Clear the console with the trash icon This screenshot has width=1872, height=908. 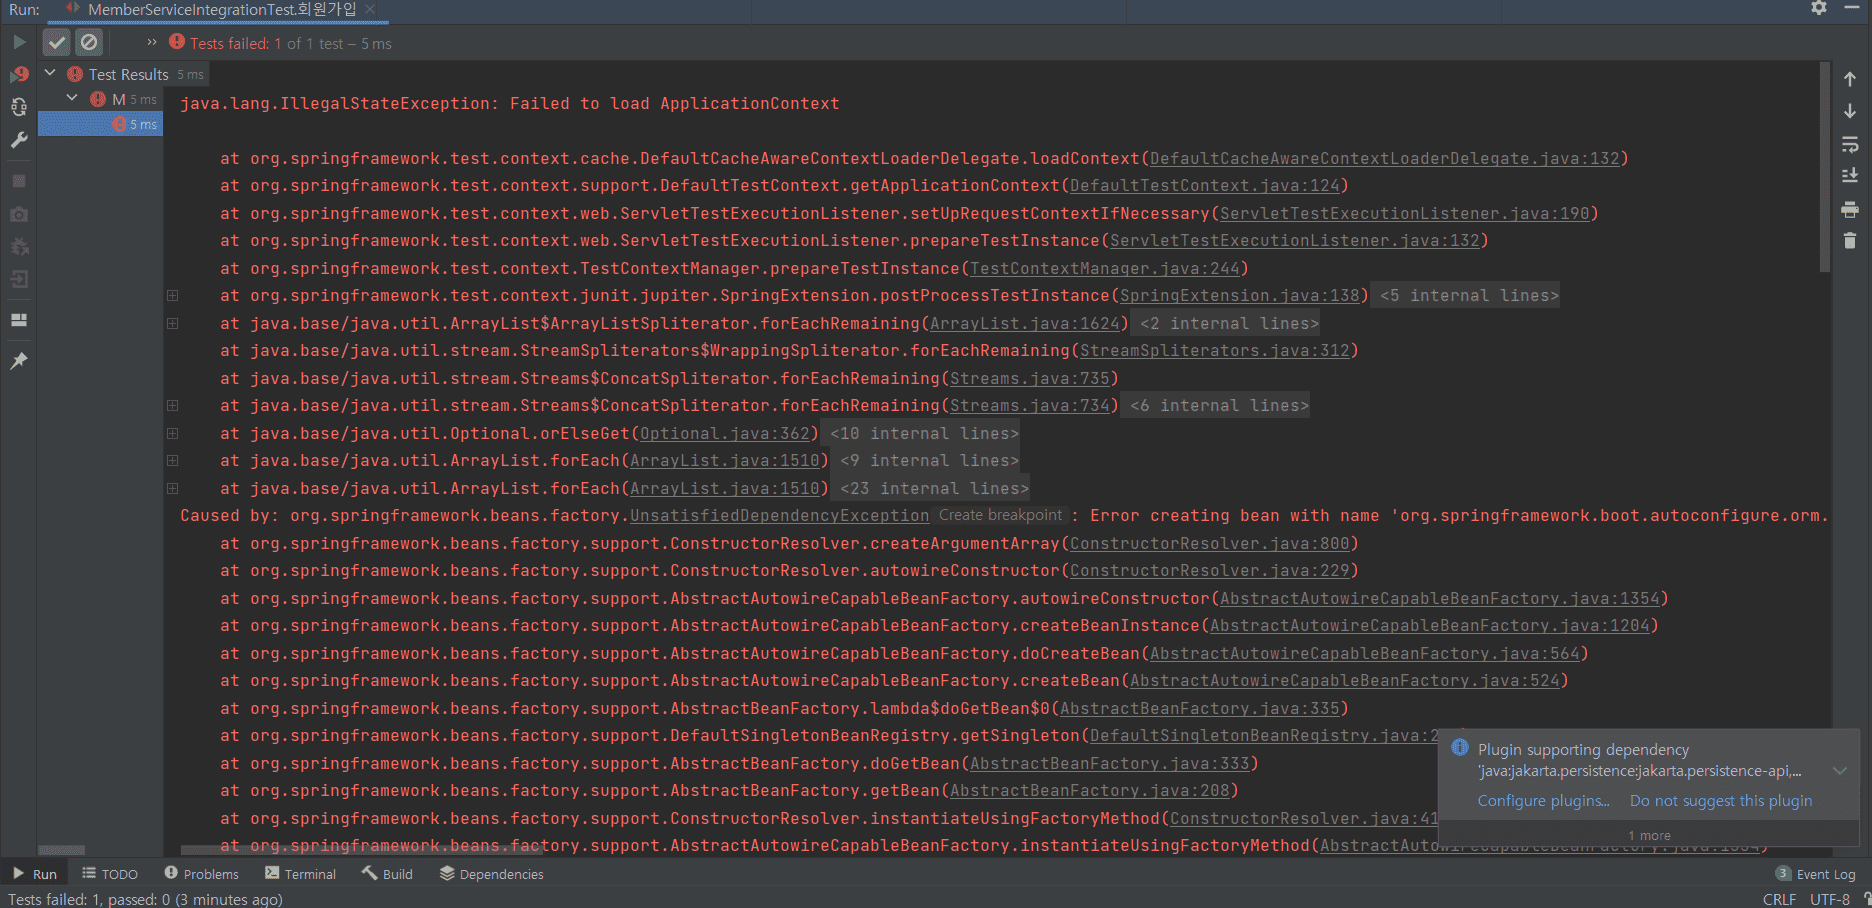pyautogui.click(x=1850, y=241)
